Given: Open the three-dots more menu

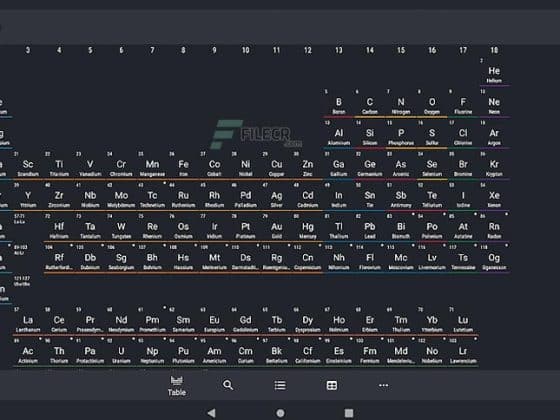Looking at the screenshot, I should 384,385.
